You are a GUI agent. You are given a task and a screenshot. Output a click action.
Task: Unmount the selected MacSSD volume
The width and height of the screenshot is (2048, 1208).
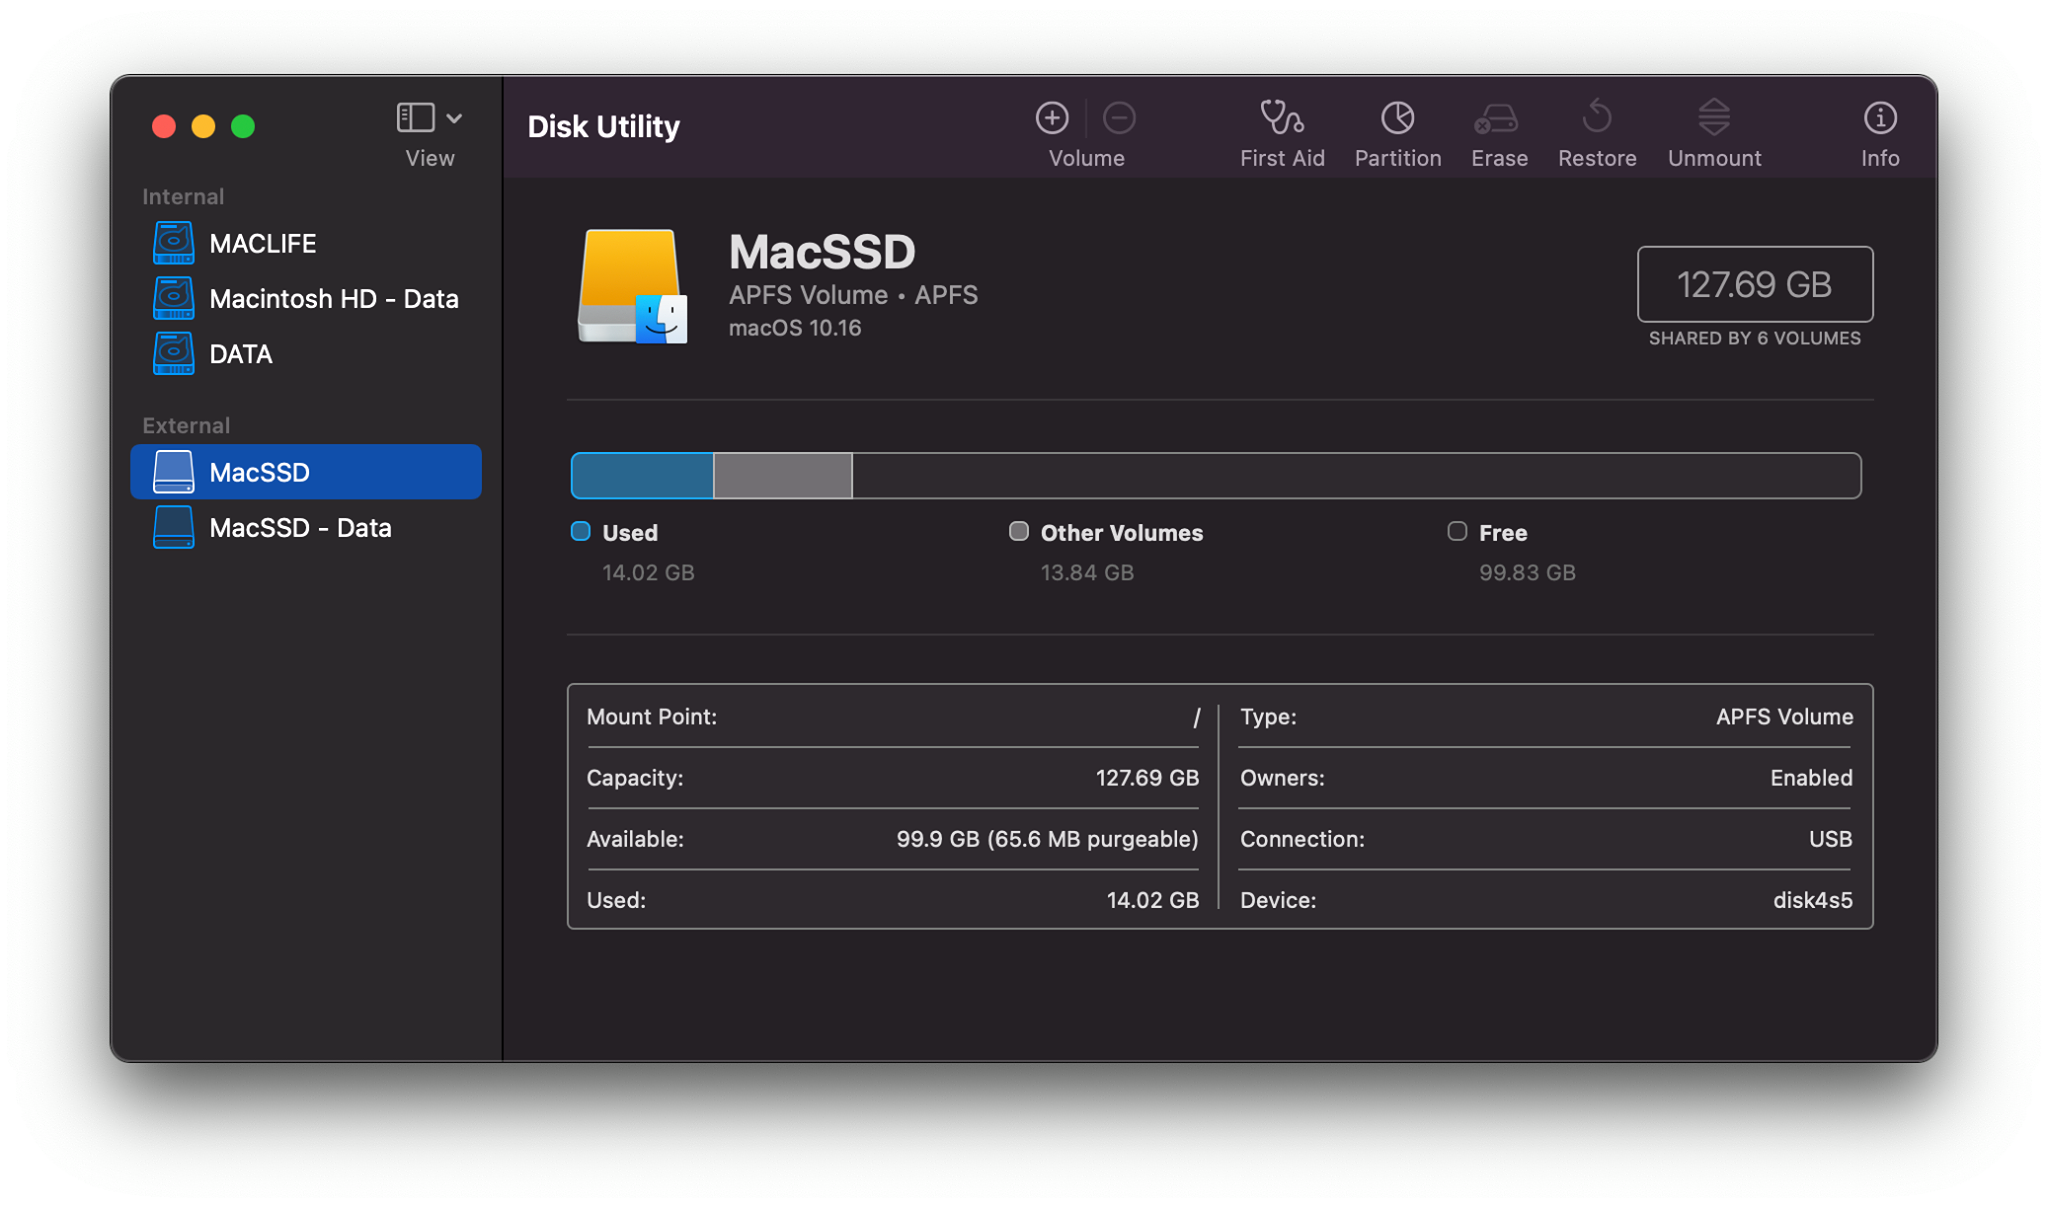click(x=1713, y=119)
